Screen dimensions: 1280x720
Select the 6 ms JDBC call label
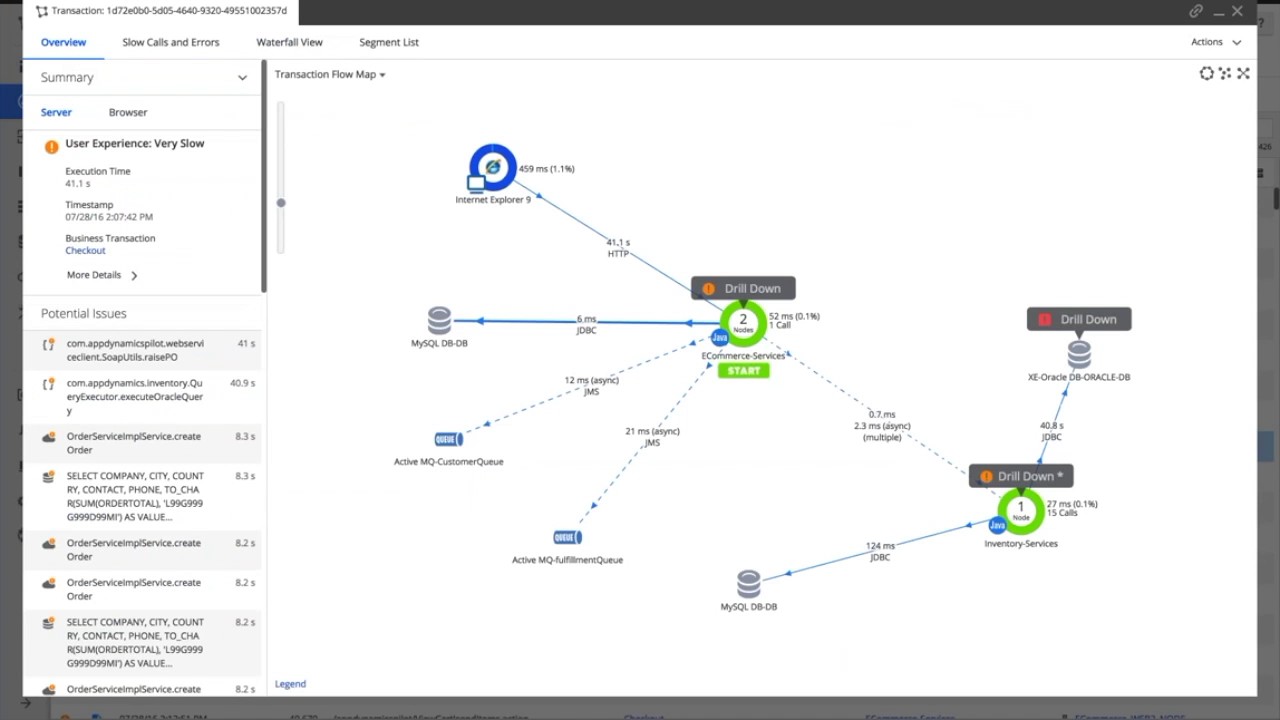[586, 324]
